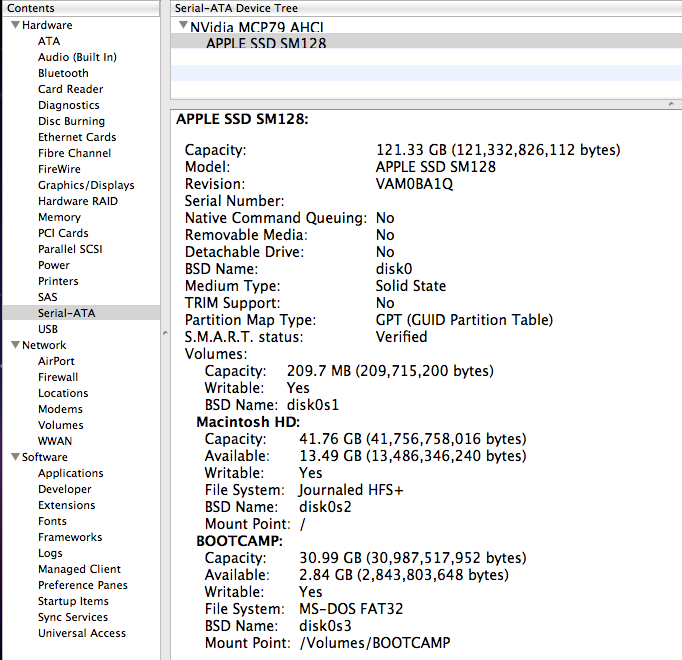This screenshot has width=682, height=660.
Task: Click the /Volumes/BOOTCAMP mount point value
Action: tap(375, 643)
